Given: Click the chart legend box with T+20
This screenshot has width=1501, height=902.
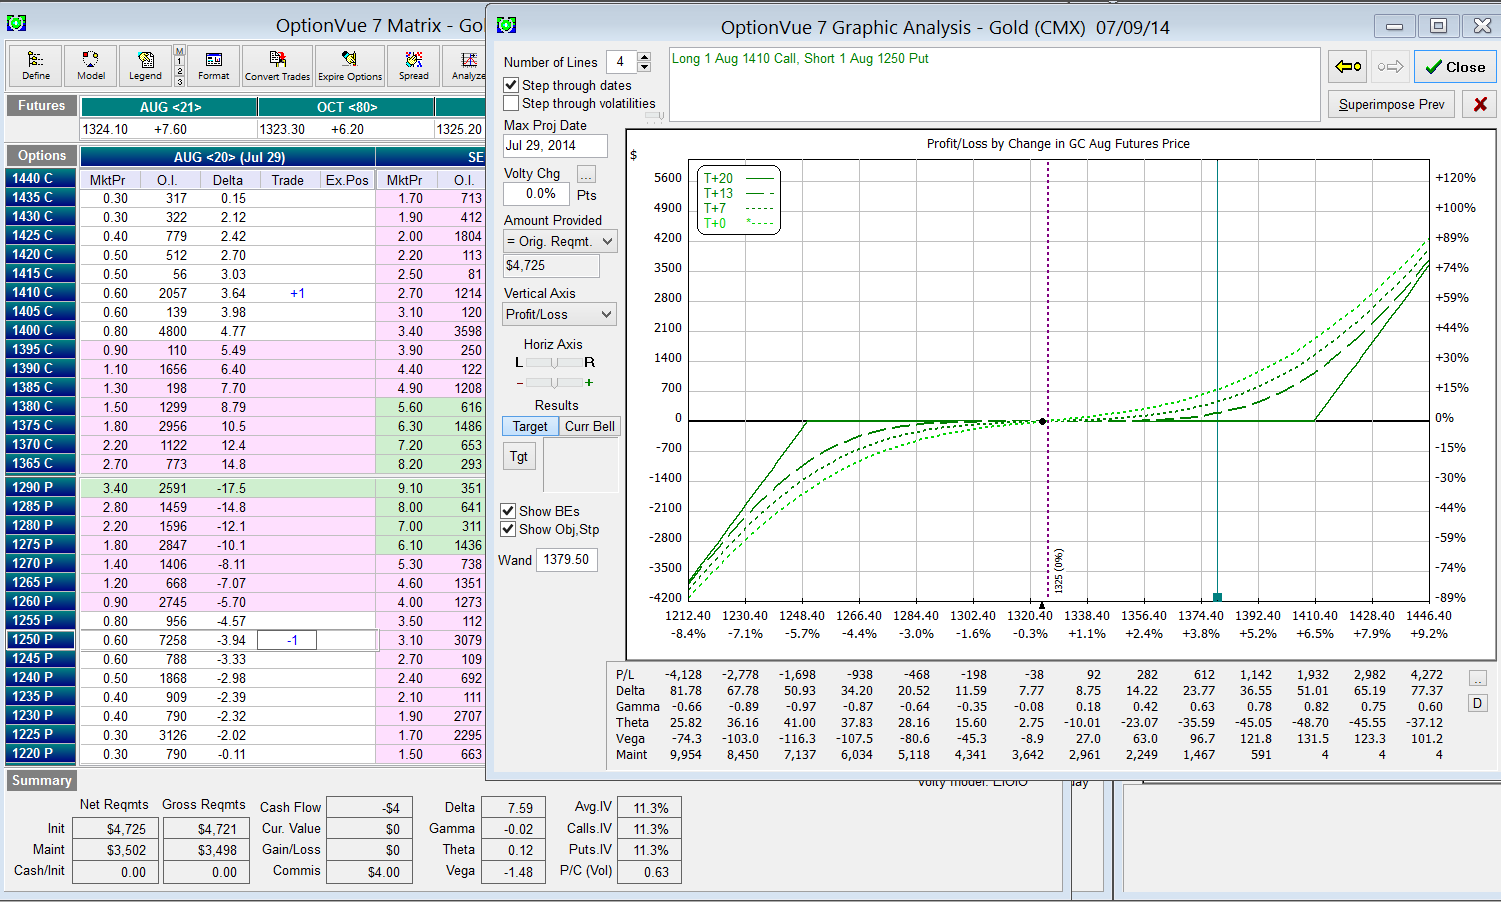Looking at the screenshot, I should coord(740,200).
